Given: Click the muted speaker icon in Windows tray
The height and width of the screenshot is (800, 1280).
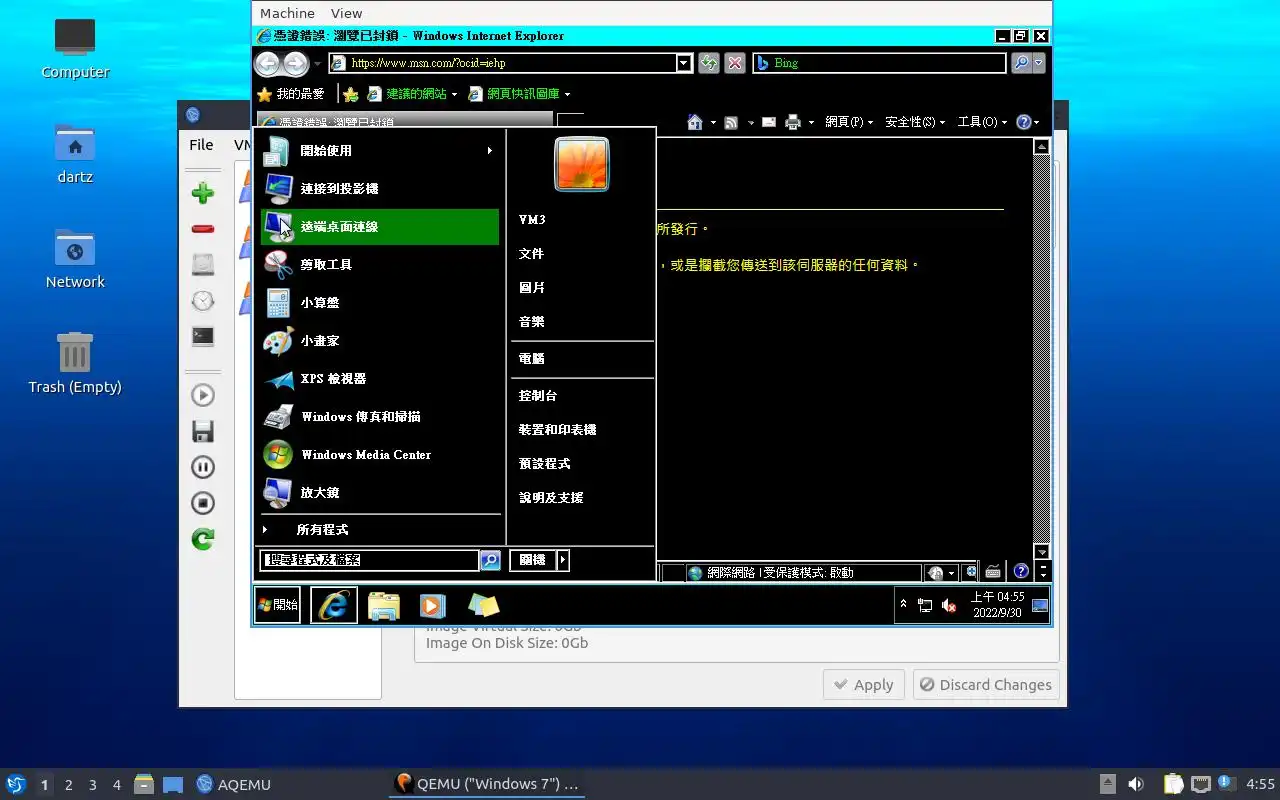Looking at the screenshot, I should [x=950, y=605].
